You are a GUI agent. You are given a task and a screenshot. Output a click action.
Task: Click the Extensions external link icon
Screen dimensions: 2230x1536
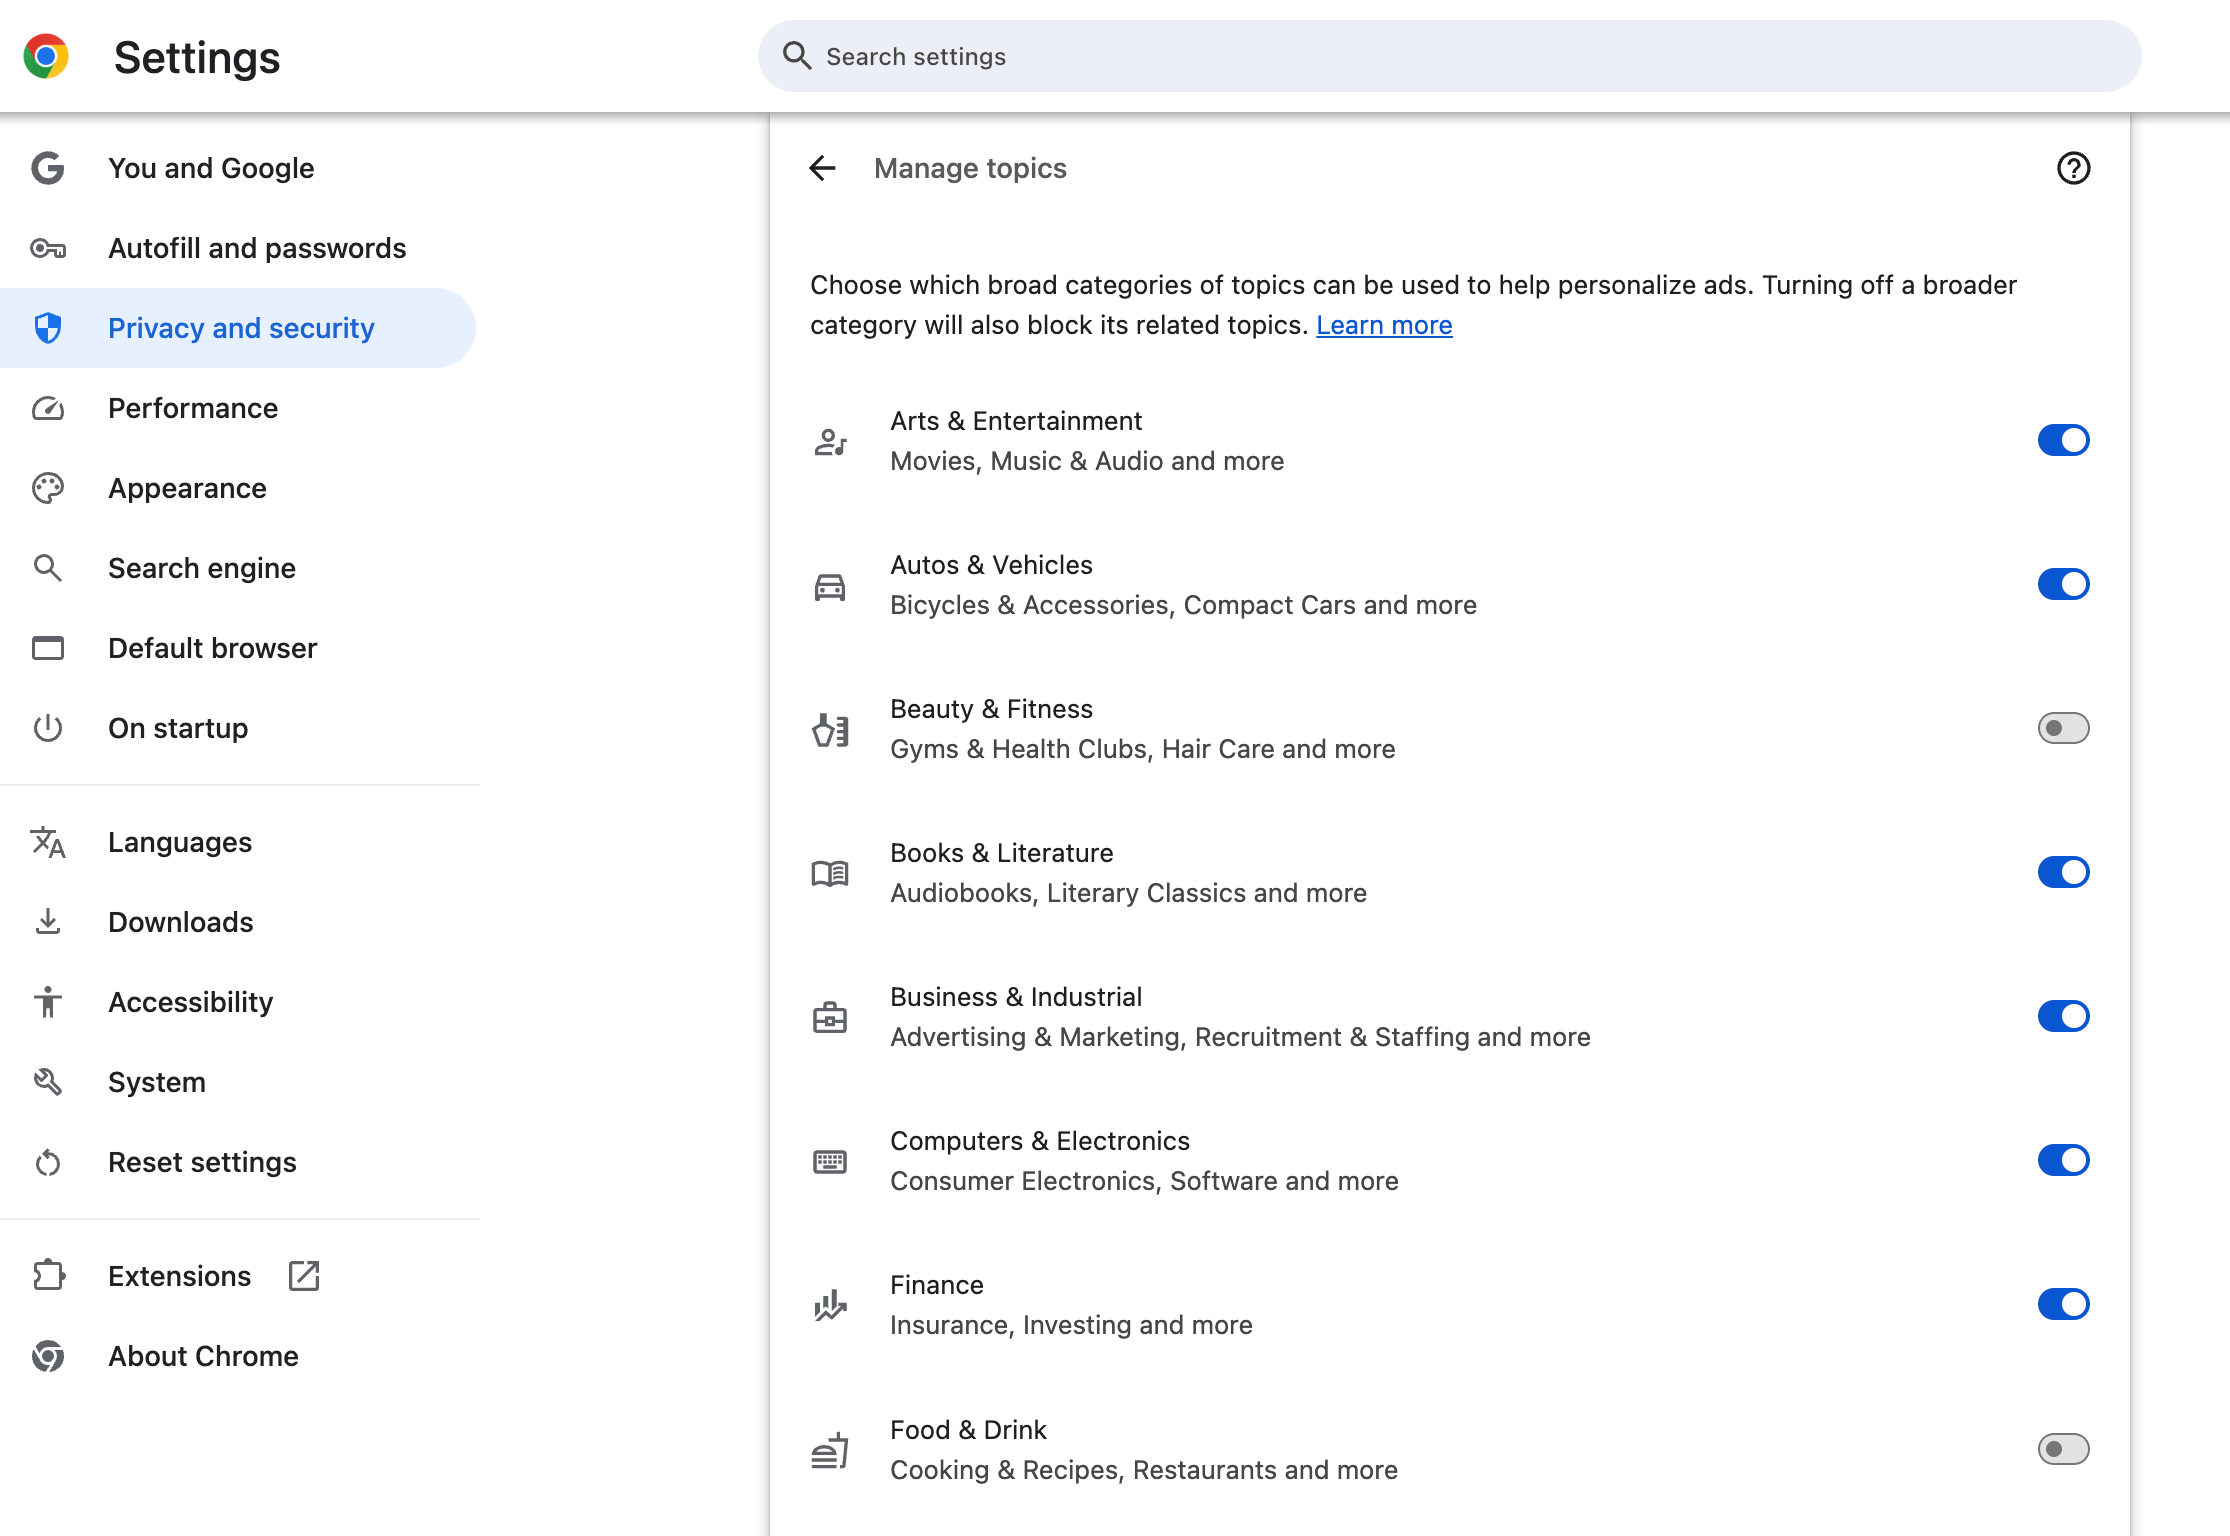pyautogui.click(x=305, y=1277)
